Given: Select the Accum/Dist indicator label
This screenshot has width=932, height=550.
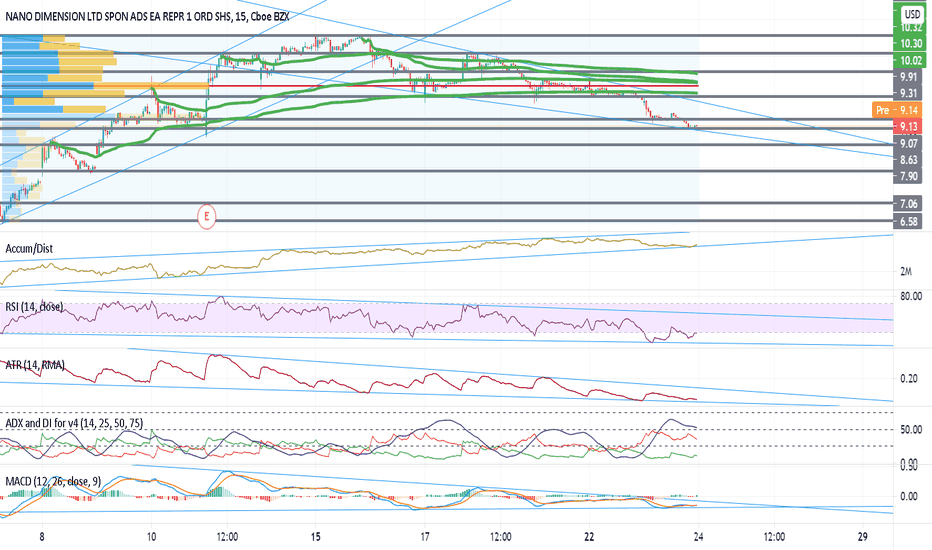Looking at the screenshot, I should point(29,249).
